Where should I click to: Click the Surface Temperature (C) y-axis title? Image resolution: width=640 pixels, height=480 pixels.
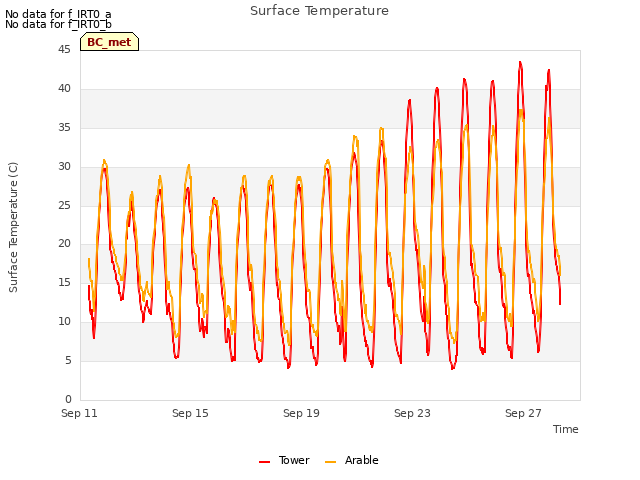13,227
